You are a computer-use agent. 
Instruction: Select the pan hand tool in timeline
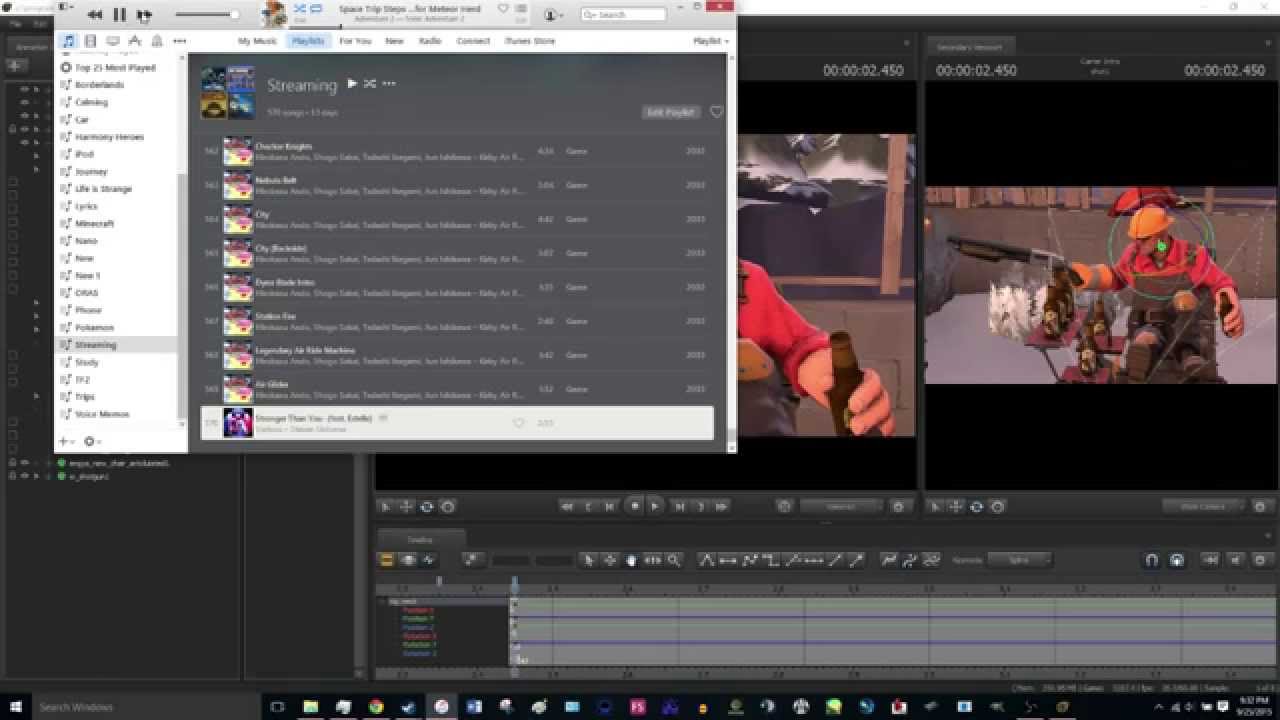coord(631,560)
